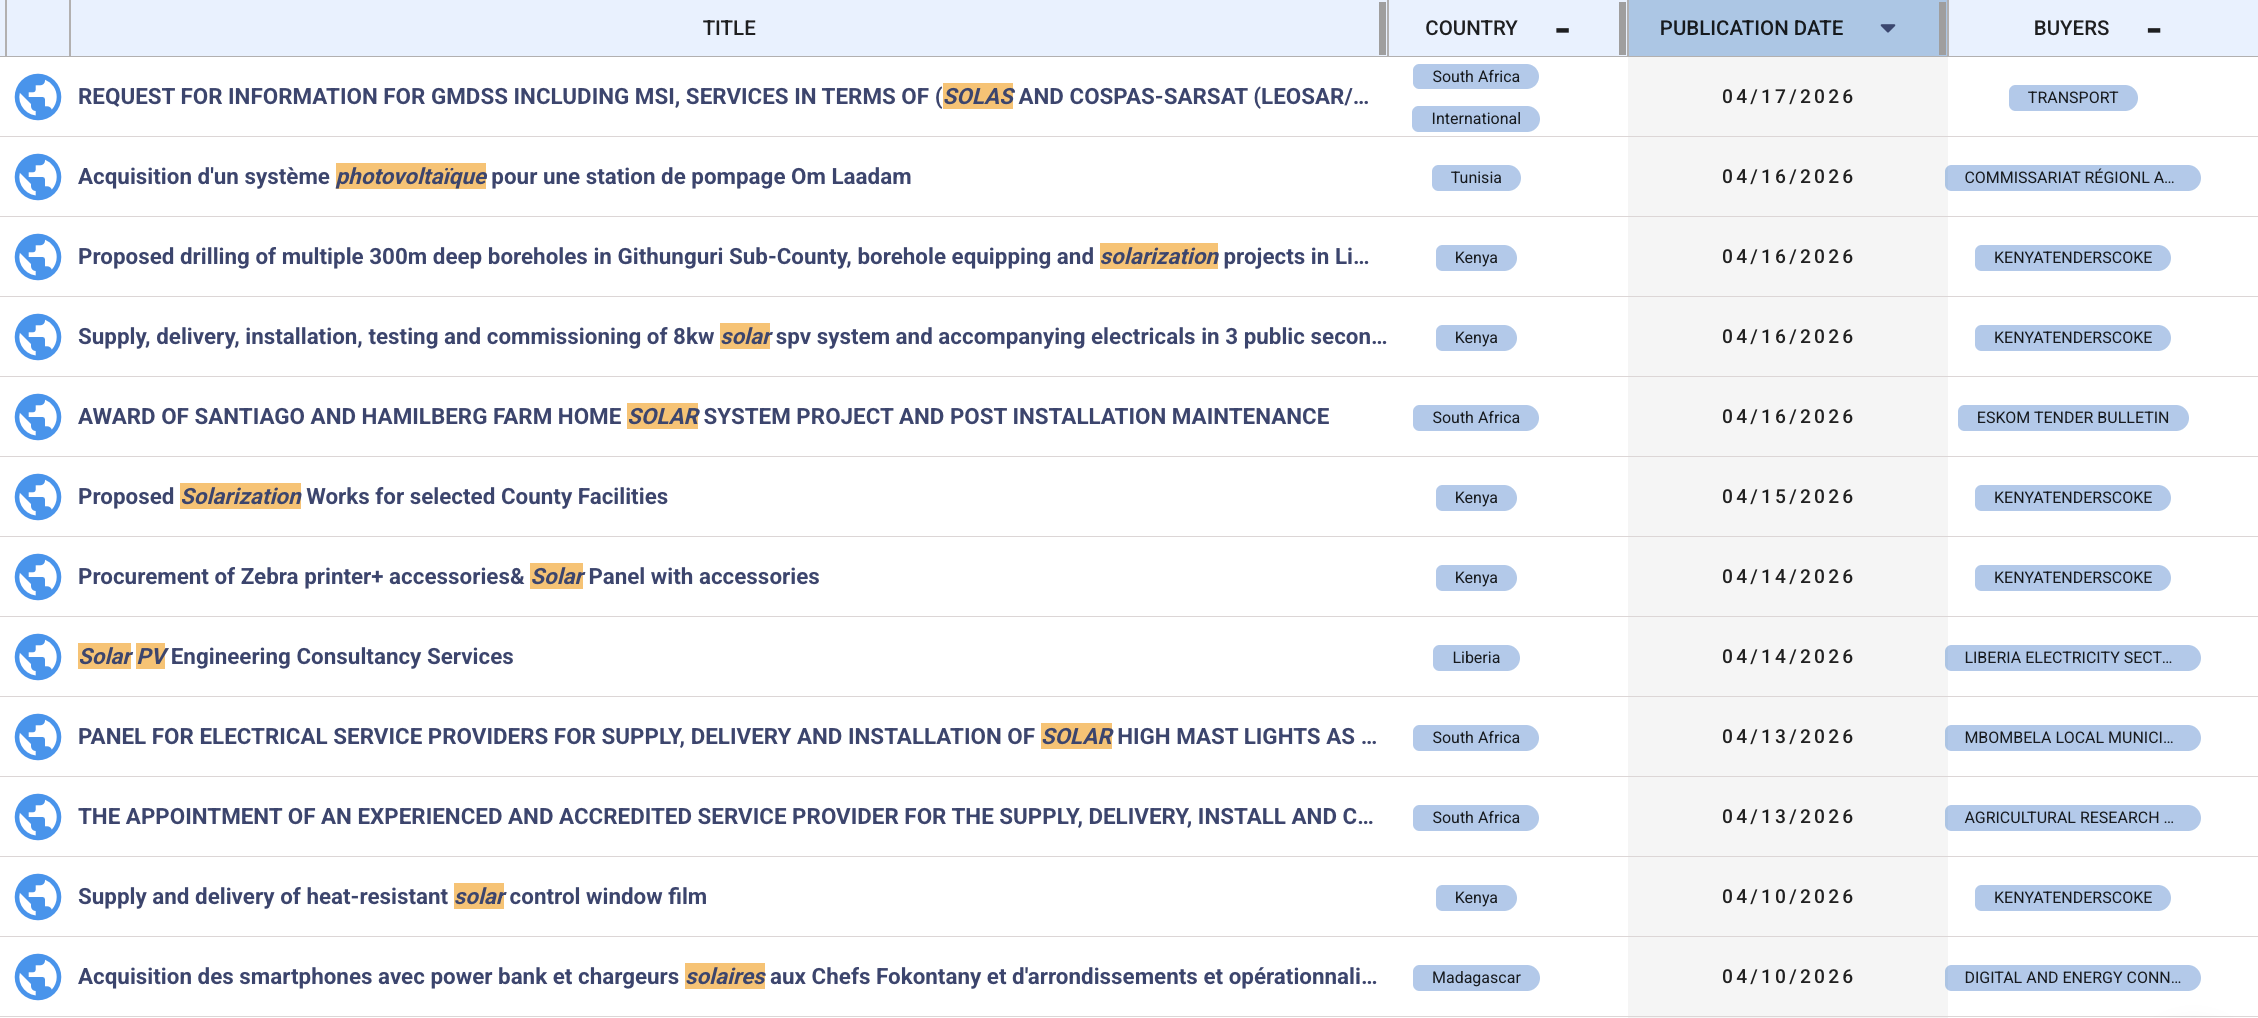Image resolution: width=2258 pixels, height=1018 pixels.
Task: Sort by the Publication Date column header
Action: click(x=1751, y=28)
